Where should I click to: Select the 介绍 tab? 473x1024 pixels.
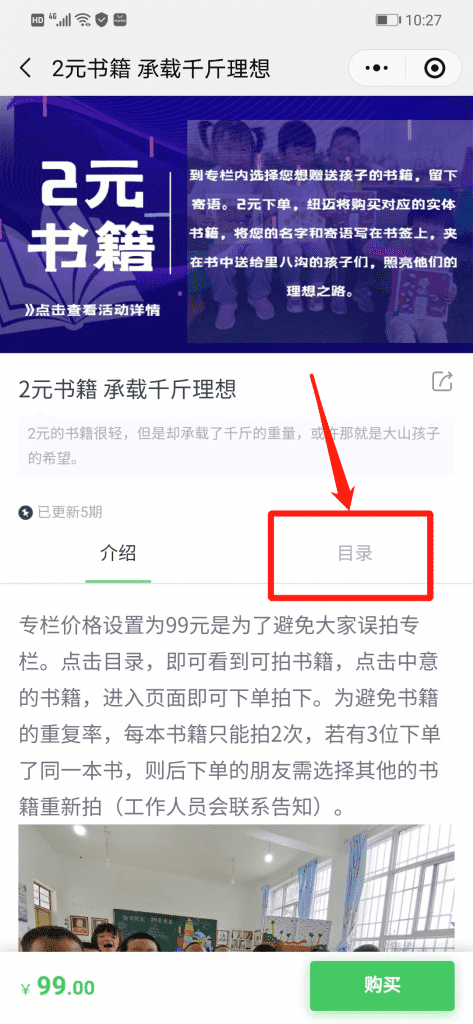pos(118,553)
